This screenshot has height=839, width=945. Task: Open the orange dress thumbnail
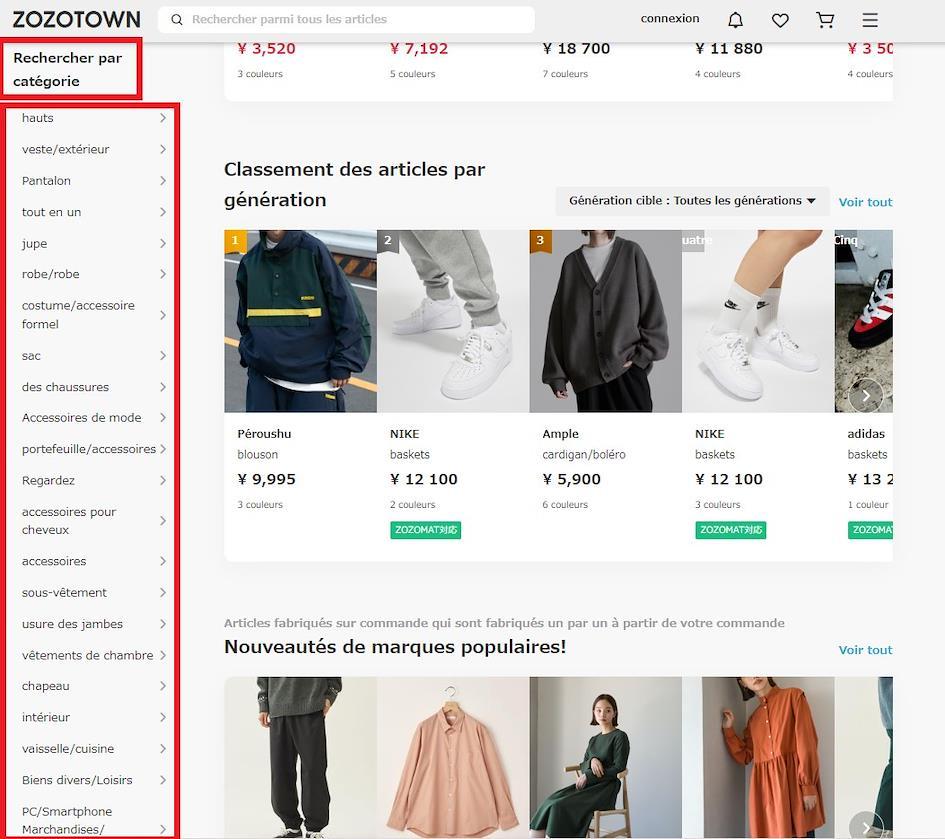[758, 758]
